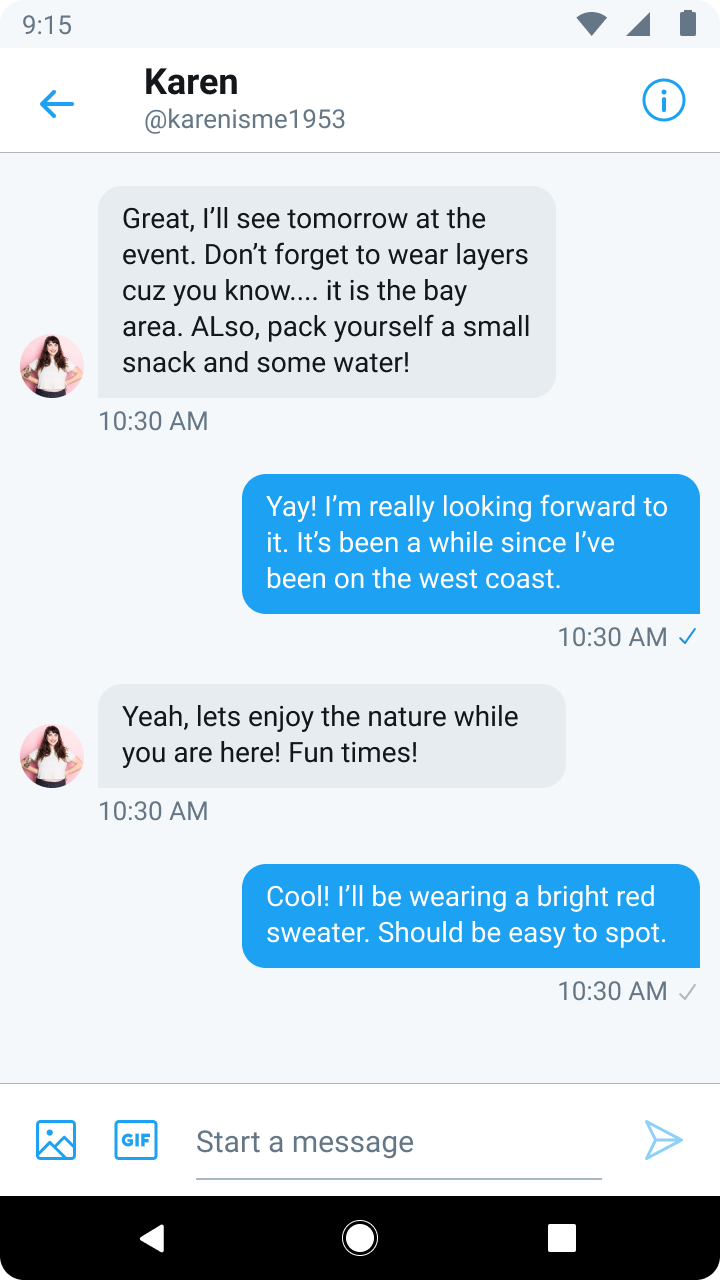Open Karen's profile from header name
Image resolution: width=720 pixels, height=1280 pixels.
click(x=191, y=82)
